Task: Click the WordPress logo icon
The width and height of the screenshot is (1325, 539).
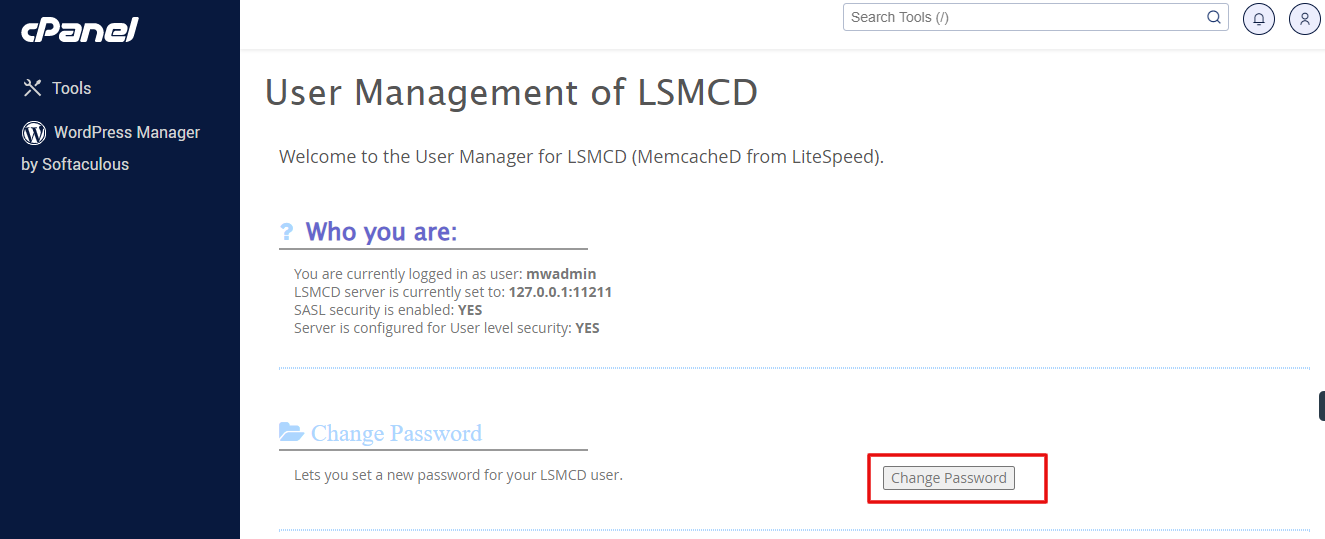Action: coord(34,133)
